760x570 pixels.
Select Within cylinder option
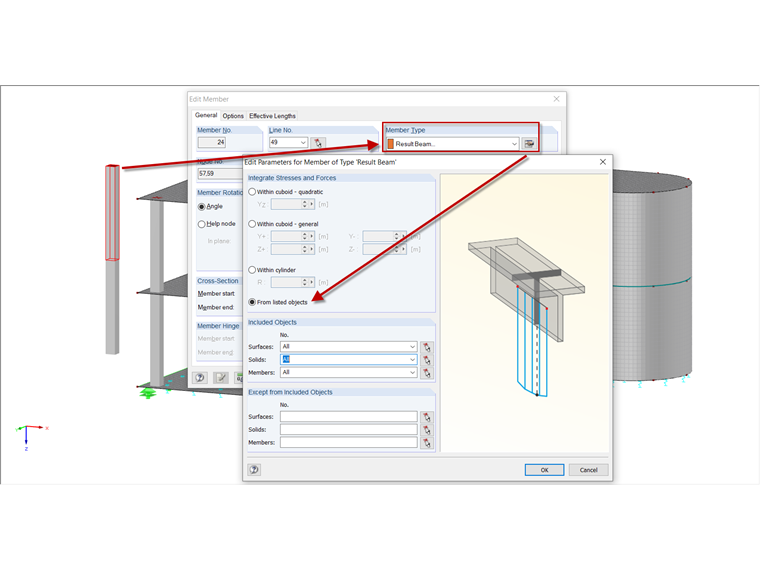[x=252, y=270]
